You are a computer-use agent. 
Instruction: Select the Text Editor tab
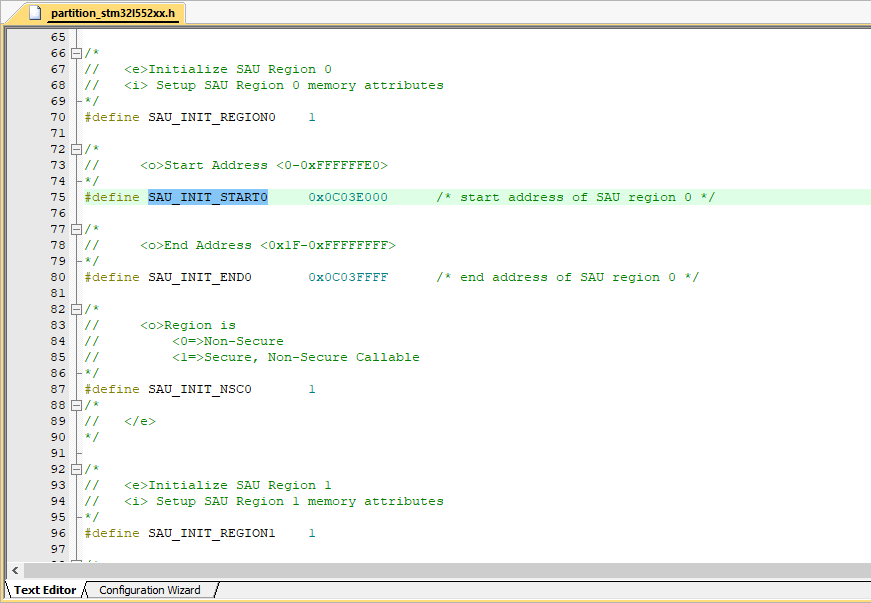[x=45, y=590]
